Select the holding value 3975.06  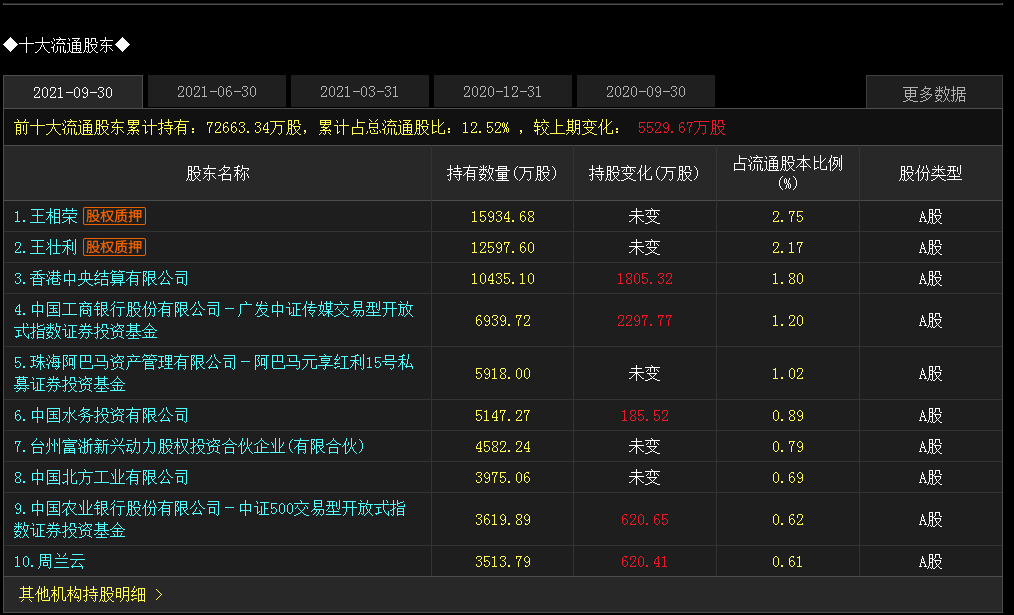point(502,478)
